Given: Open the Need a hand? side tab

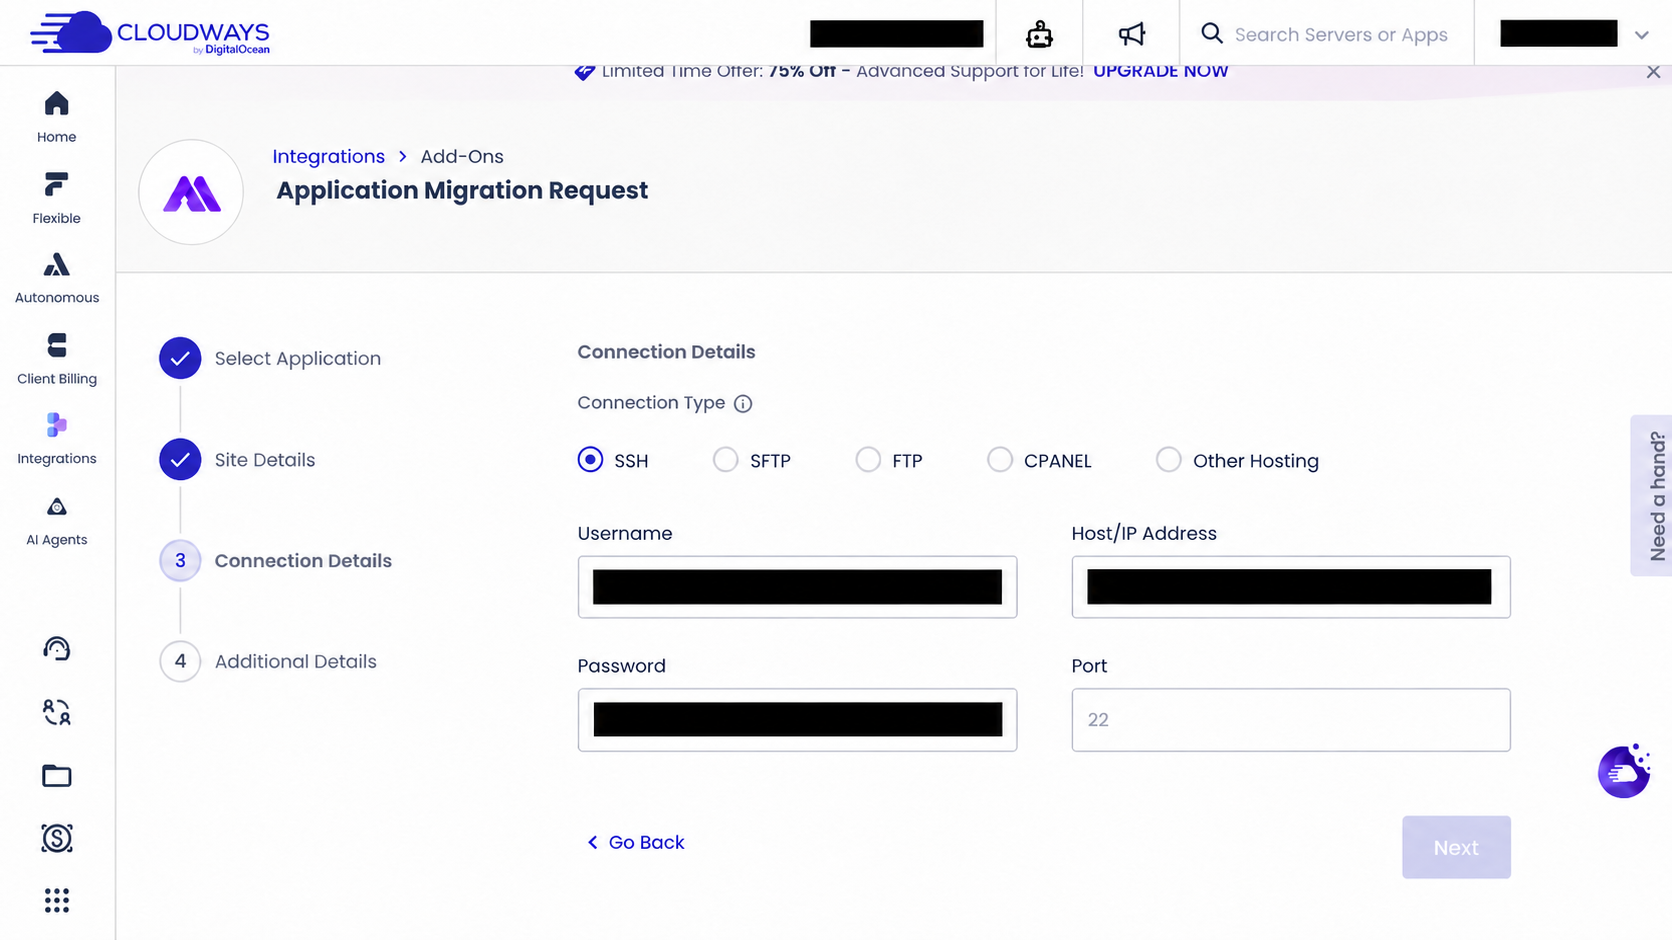Looking at the screenshot, I should point(1652,496).
